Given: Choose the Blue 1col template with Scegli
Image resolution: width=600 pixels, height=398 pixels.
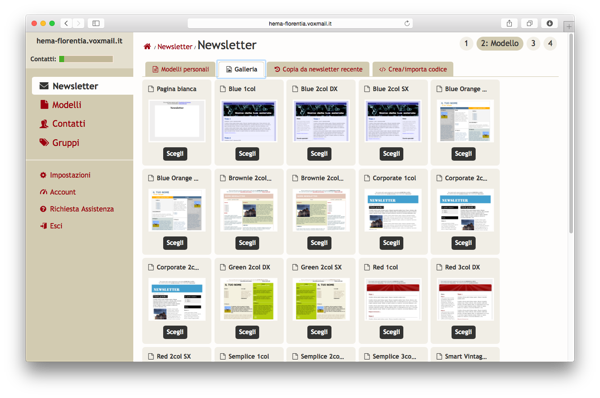Looking at the screenshot, I should pos(247,154).
